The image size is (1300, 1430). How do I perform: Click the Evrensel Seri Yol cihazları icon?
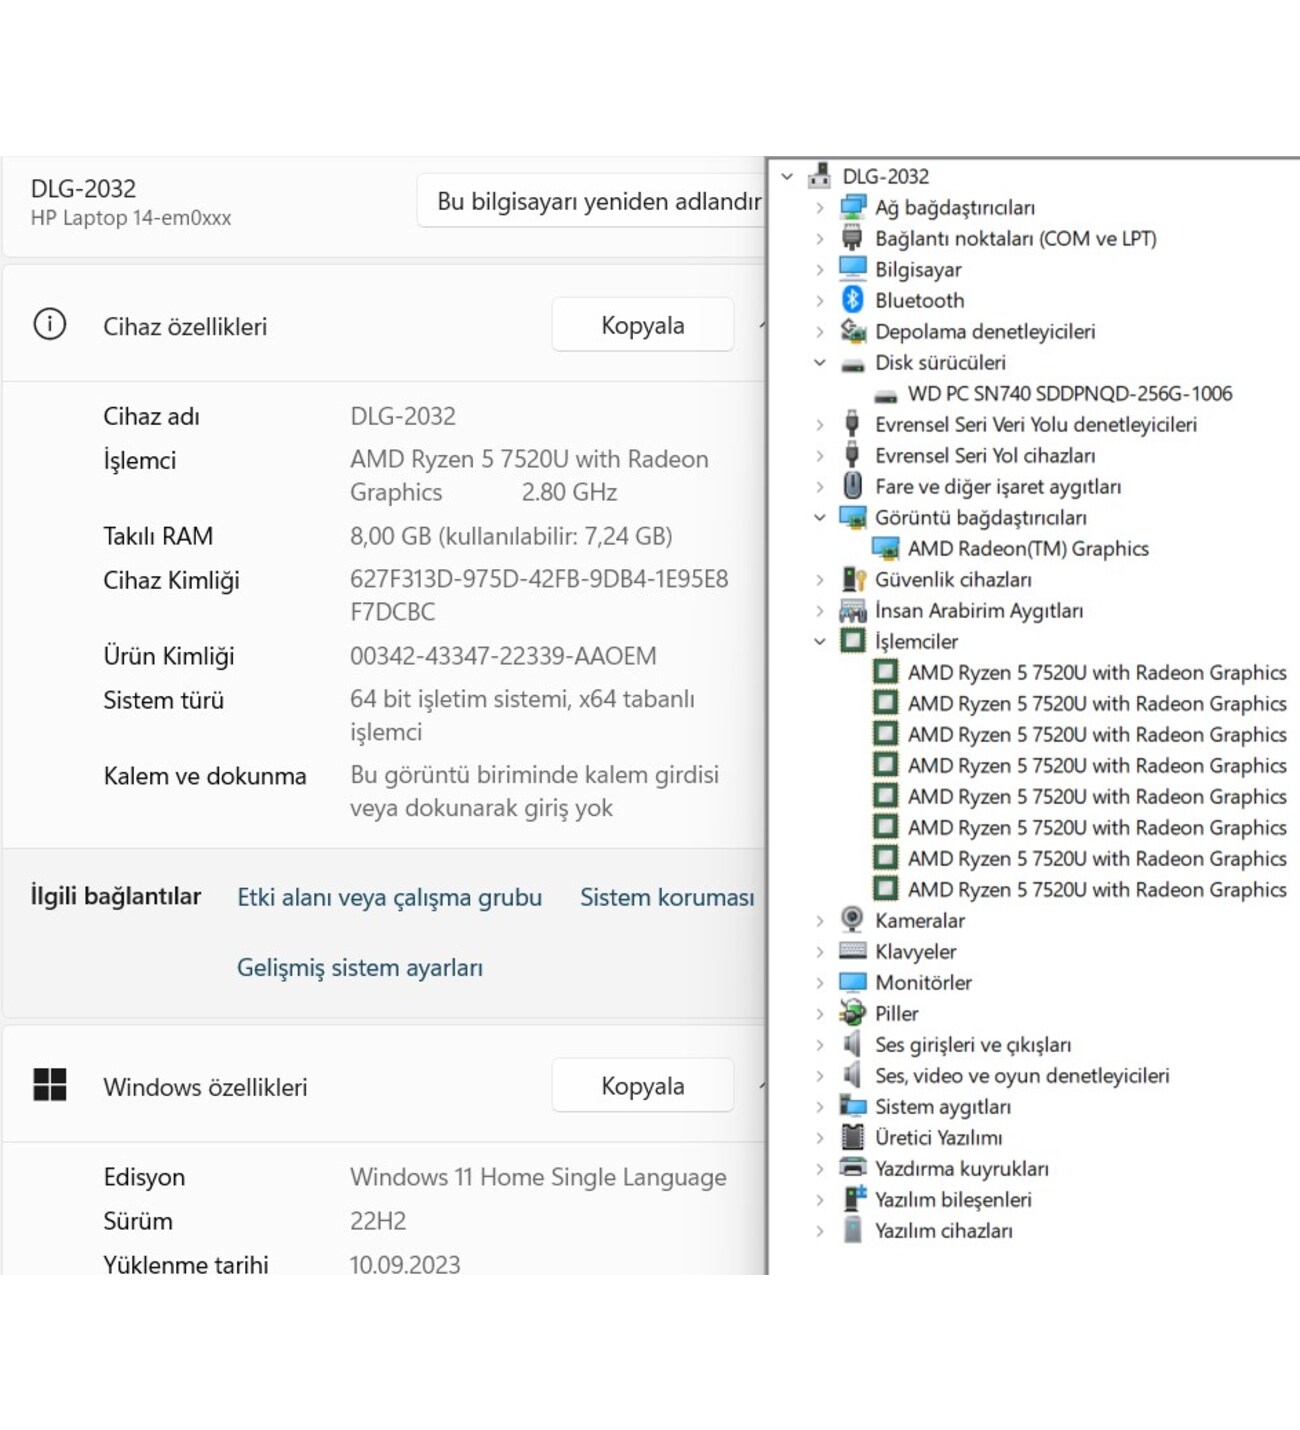[852, 455]
